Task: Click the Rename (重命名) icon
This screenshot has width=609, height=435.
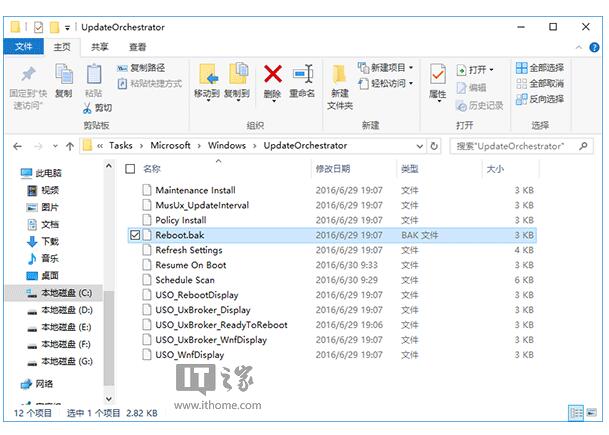Action: coord(302,78)
